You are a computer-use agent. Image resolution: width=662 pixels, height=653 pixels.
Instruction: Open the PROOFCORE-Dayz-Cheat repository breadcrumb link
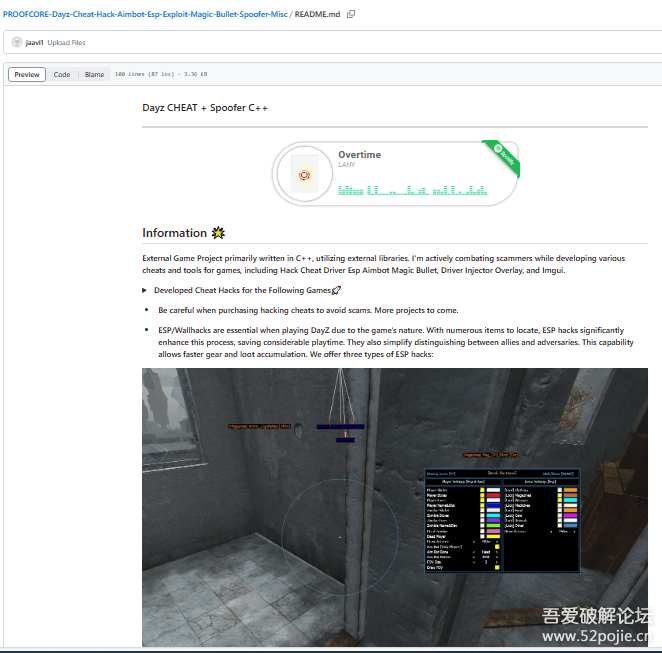tap(145, 14)
